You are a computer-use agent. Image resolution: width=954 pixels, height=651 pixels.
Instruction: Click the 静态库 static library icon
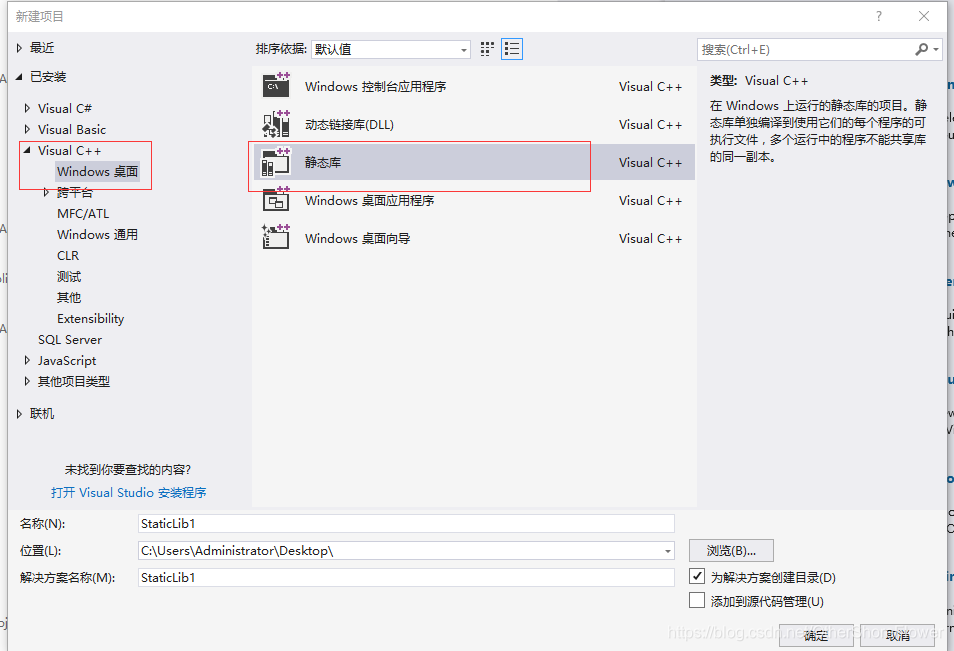point(276,162)
